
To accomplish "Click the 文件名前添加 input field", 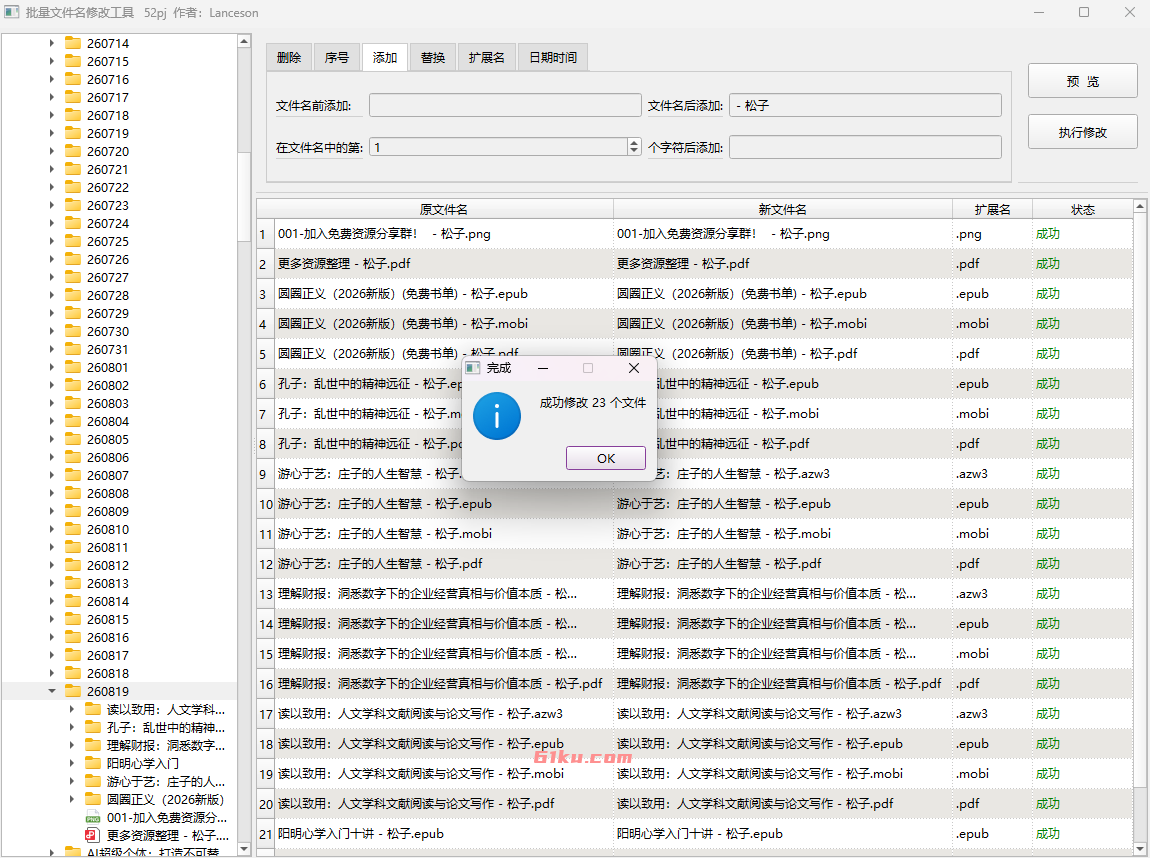I will pyautogui.click(x=505, y=105).
